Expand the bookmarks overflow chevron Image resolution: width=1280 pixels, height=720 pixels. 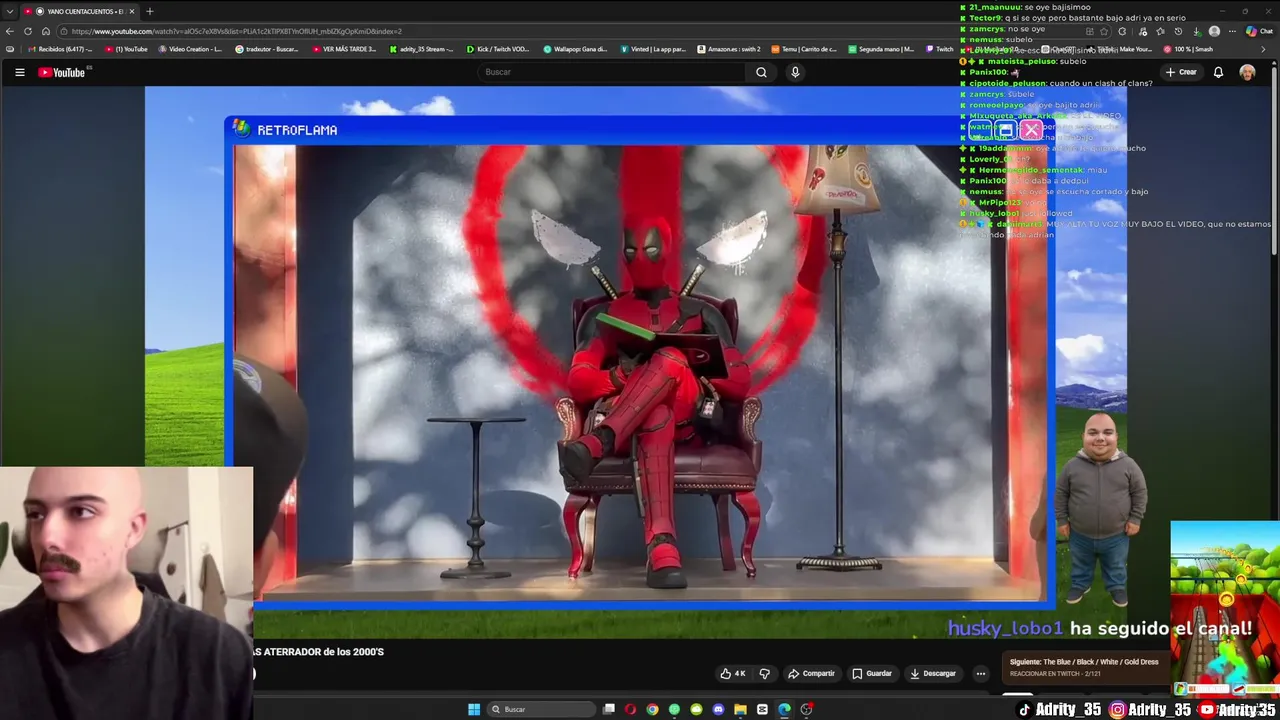(1263, 49)
